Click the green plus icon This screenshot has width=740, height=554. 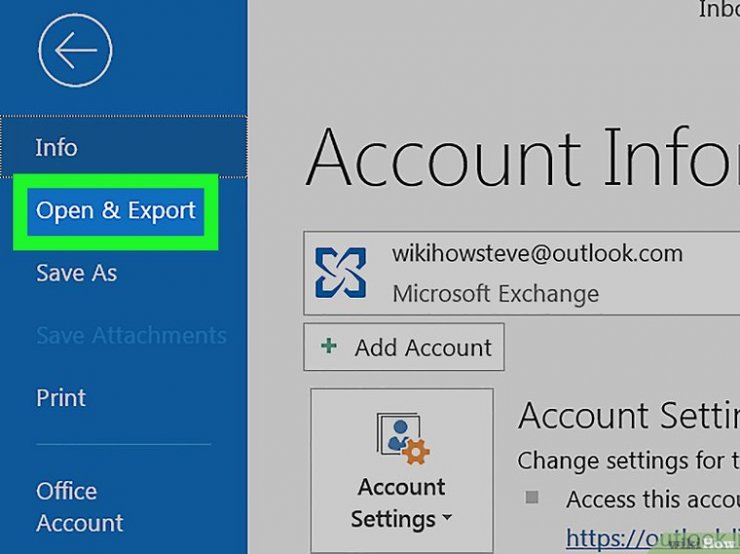328,346
